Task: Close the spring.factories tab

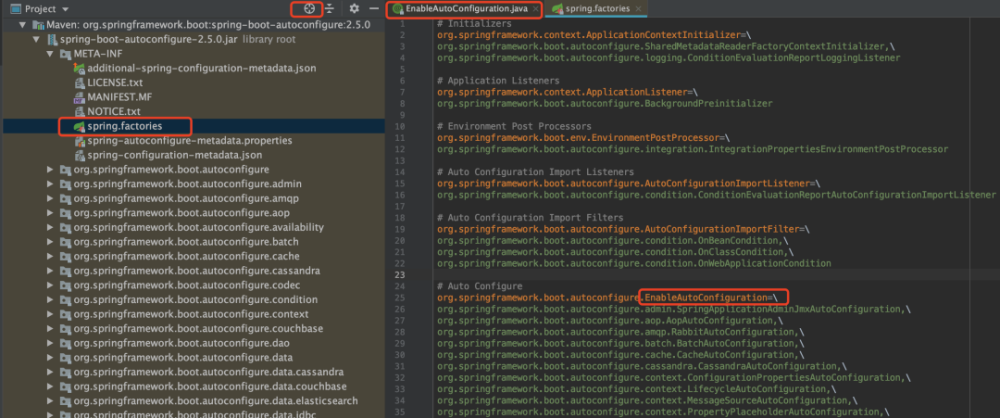Action: tap(638, 9)
